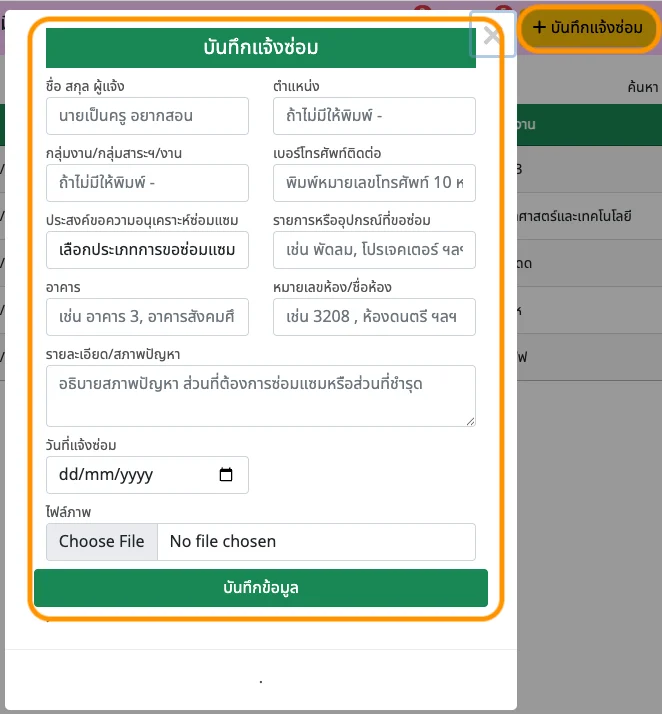Select the mm month segment of date
The image size is (662, 714).
coord(100,475)
